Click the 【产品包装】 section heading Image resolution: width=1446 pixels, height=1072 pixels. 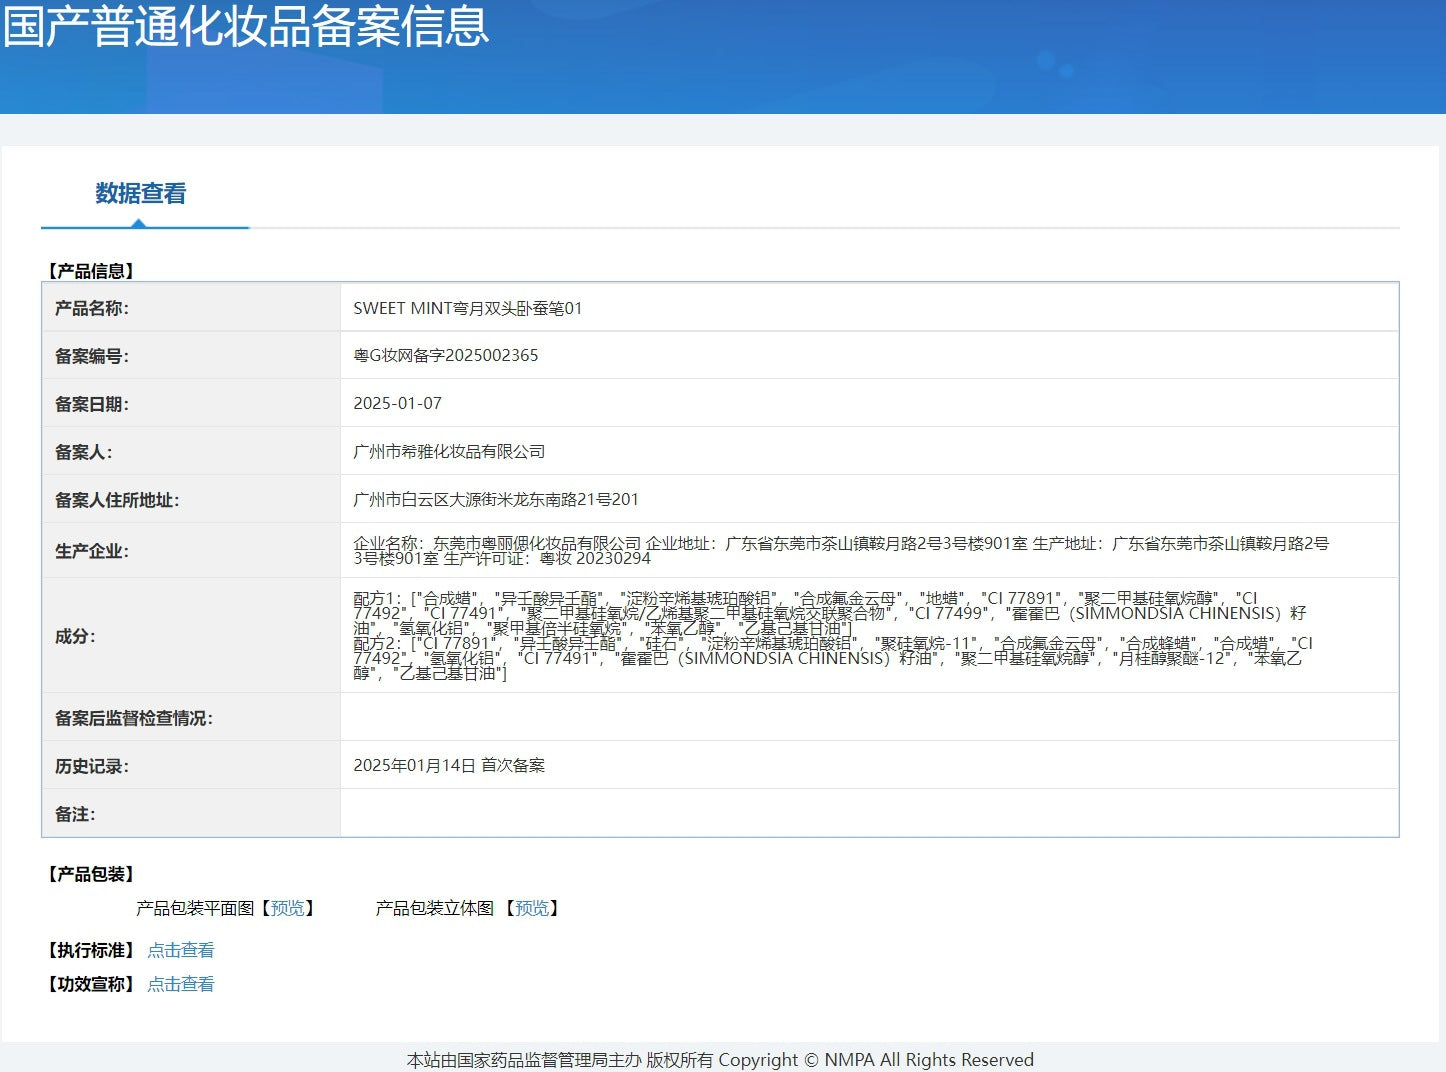[x=91, y=874]
